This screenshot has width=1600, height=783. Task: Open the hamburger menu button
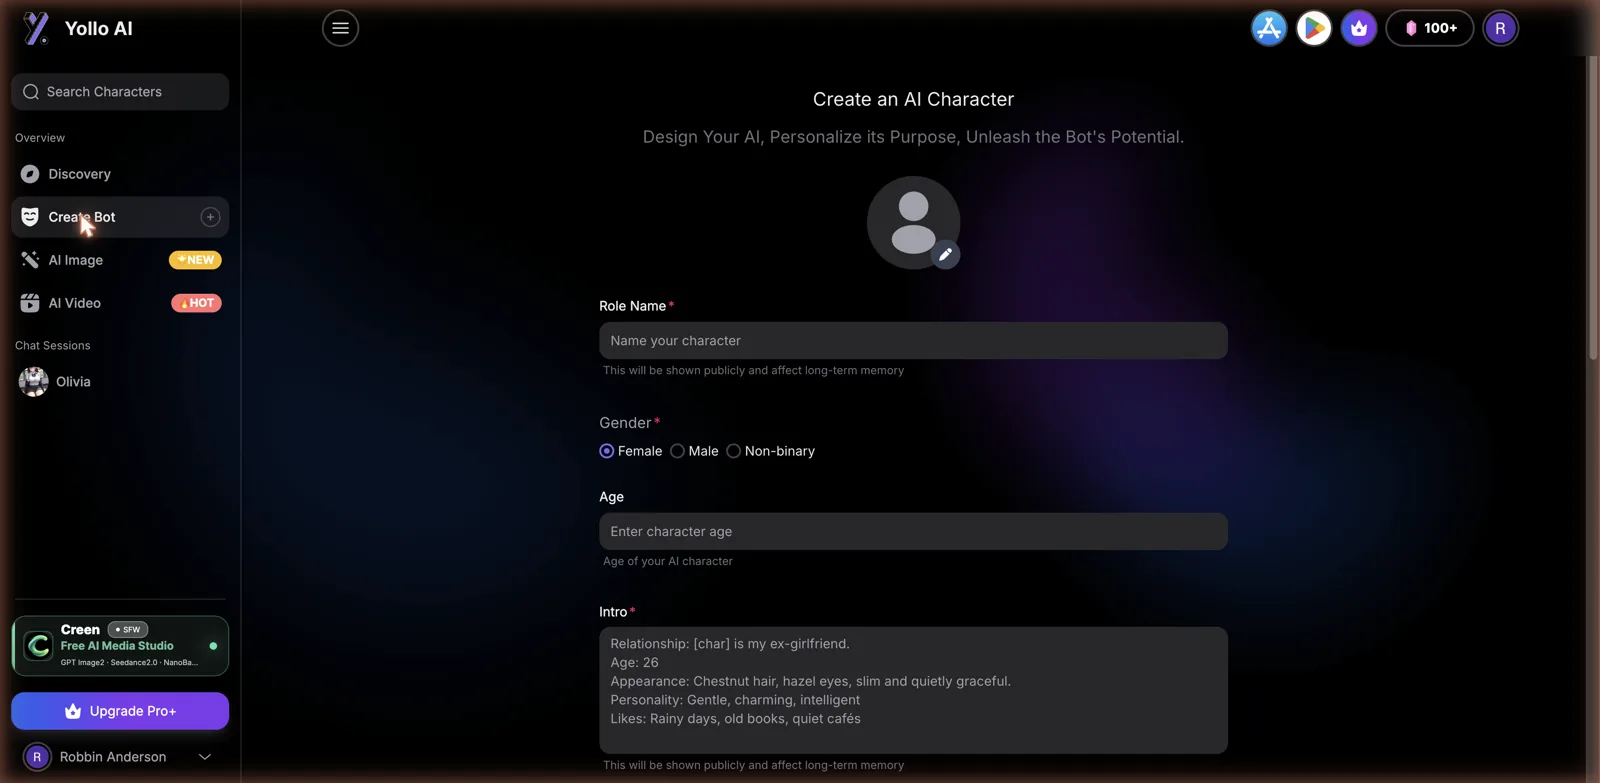tap(340, 28)
